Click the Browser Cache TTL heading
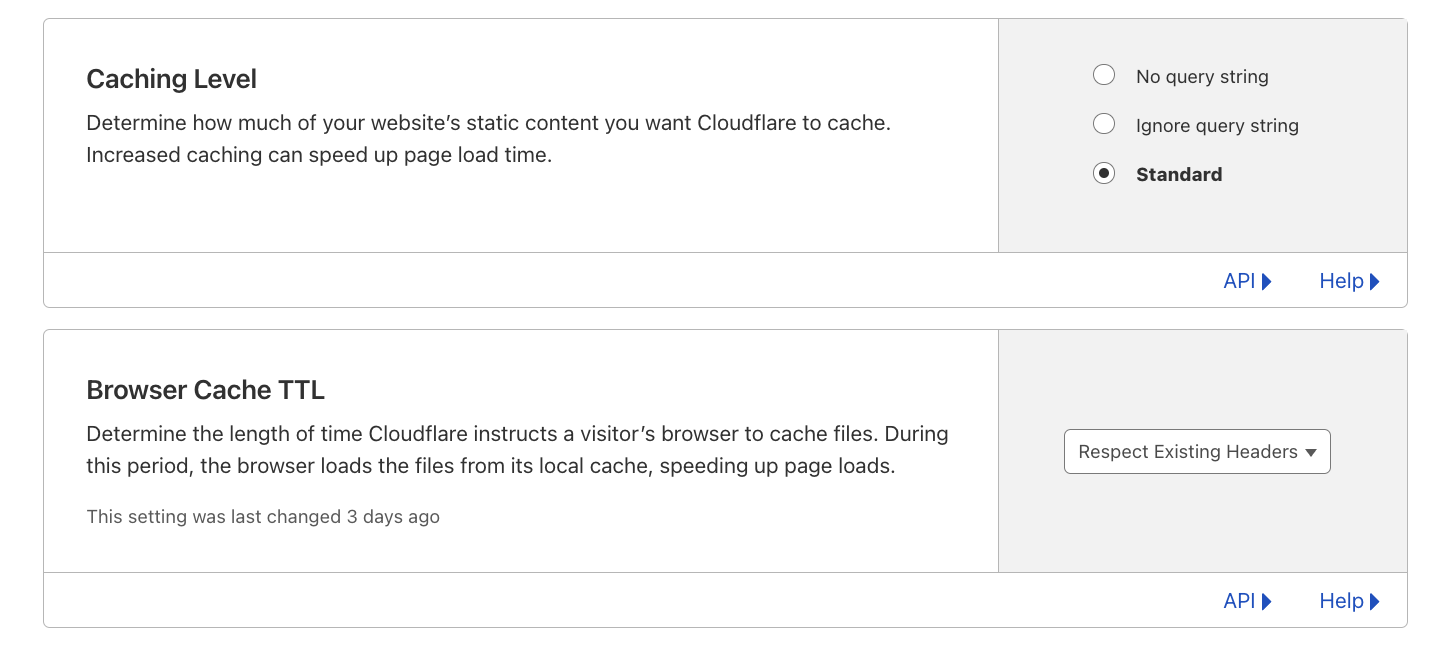This screenshot has width=1444, height=646. coord(205,389)
